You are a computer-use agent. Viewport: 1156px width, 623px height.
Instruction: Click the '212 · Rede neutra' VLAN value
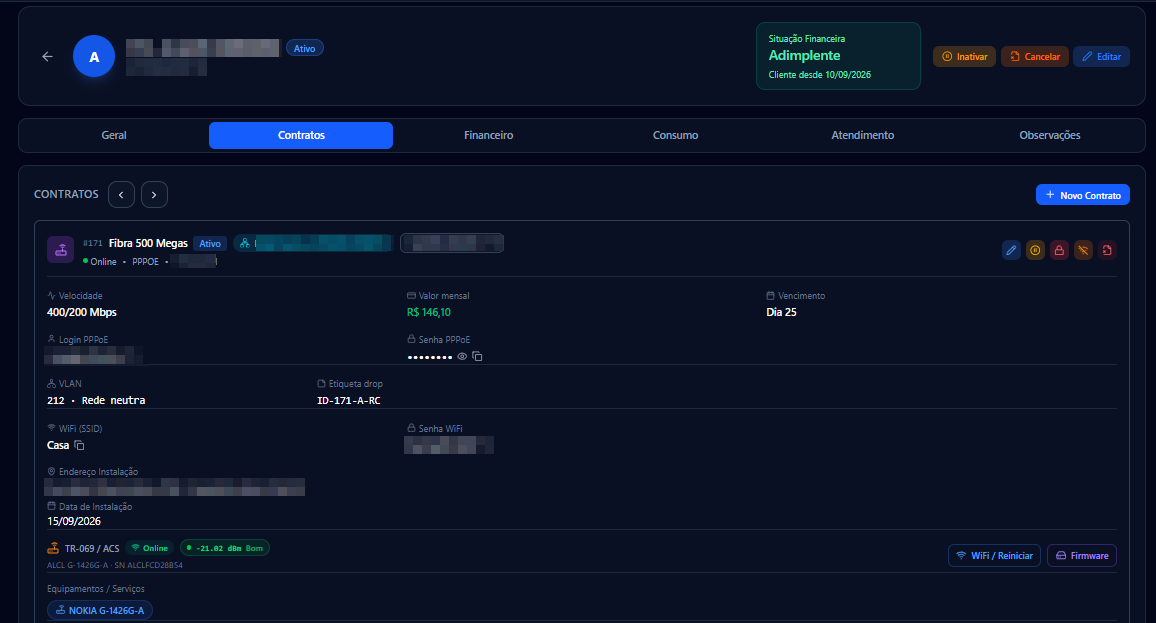tap(96, 400)
